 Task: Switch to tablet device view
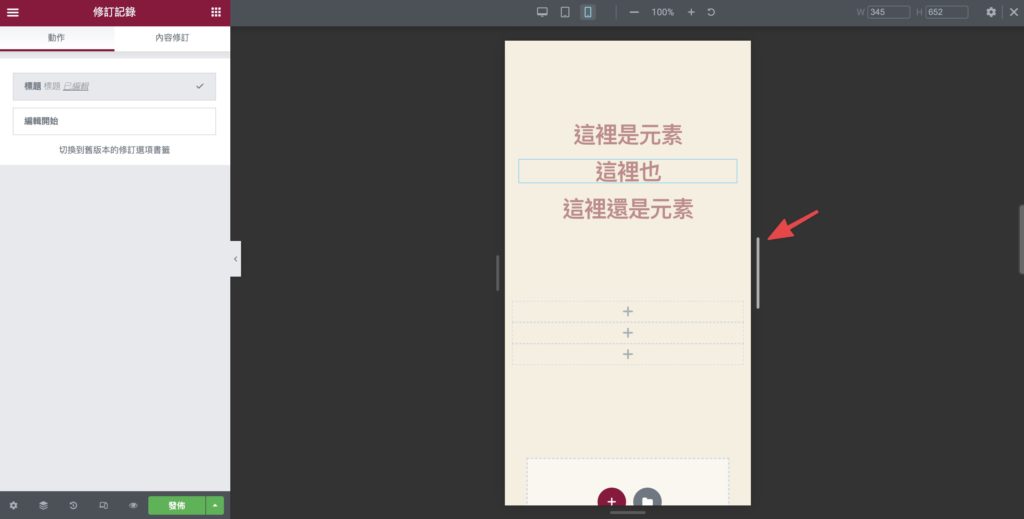click(565, 12)
